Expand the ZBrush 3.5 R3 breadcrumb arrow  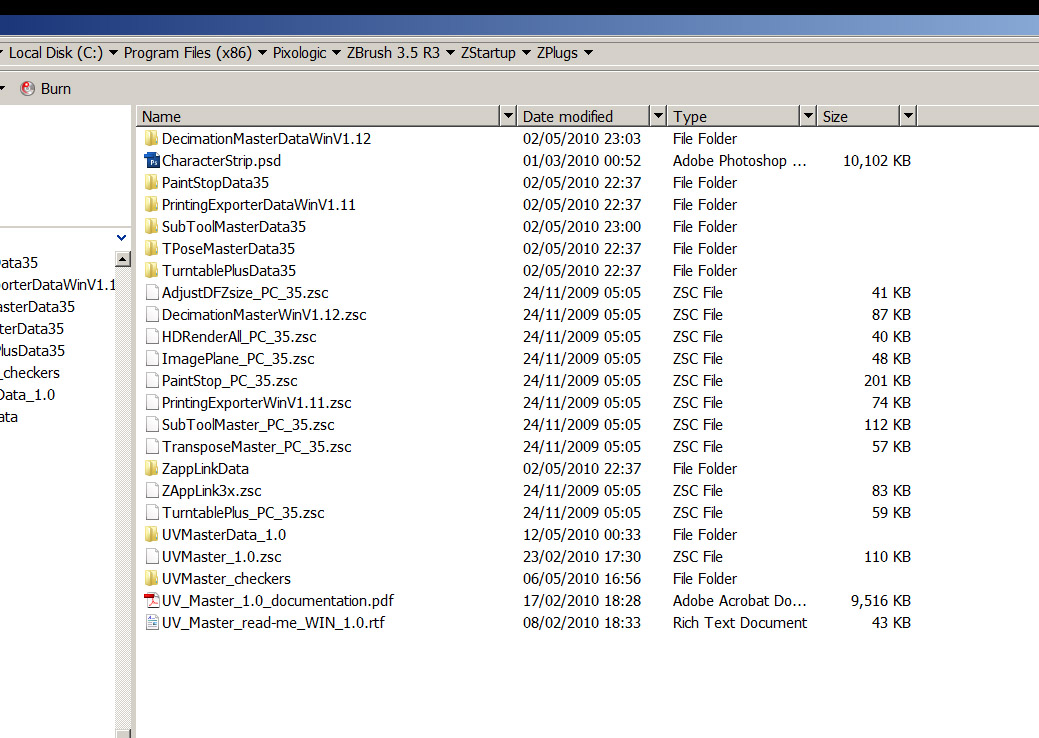pyautogui.click(x=450, y=52)
